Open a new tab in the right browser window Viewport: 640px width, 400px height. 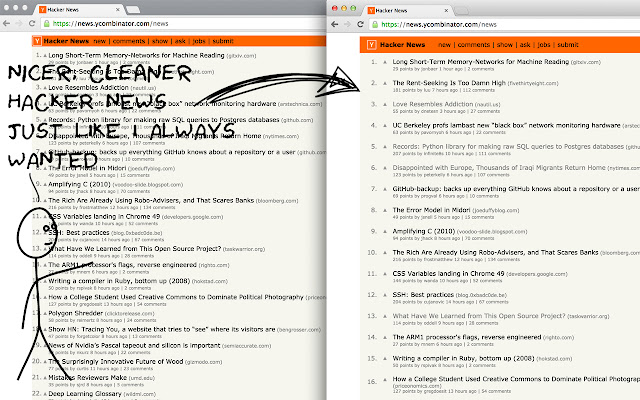pyautogui.click(x=461, y=11)
